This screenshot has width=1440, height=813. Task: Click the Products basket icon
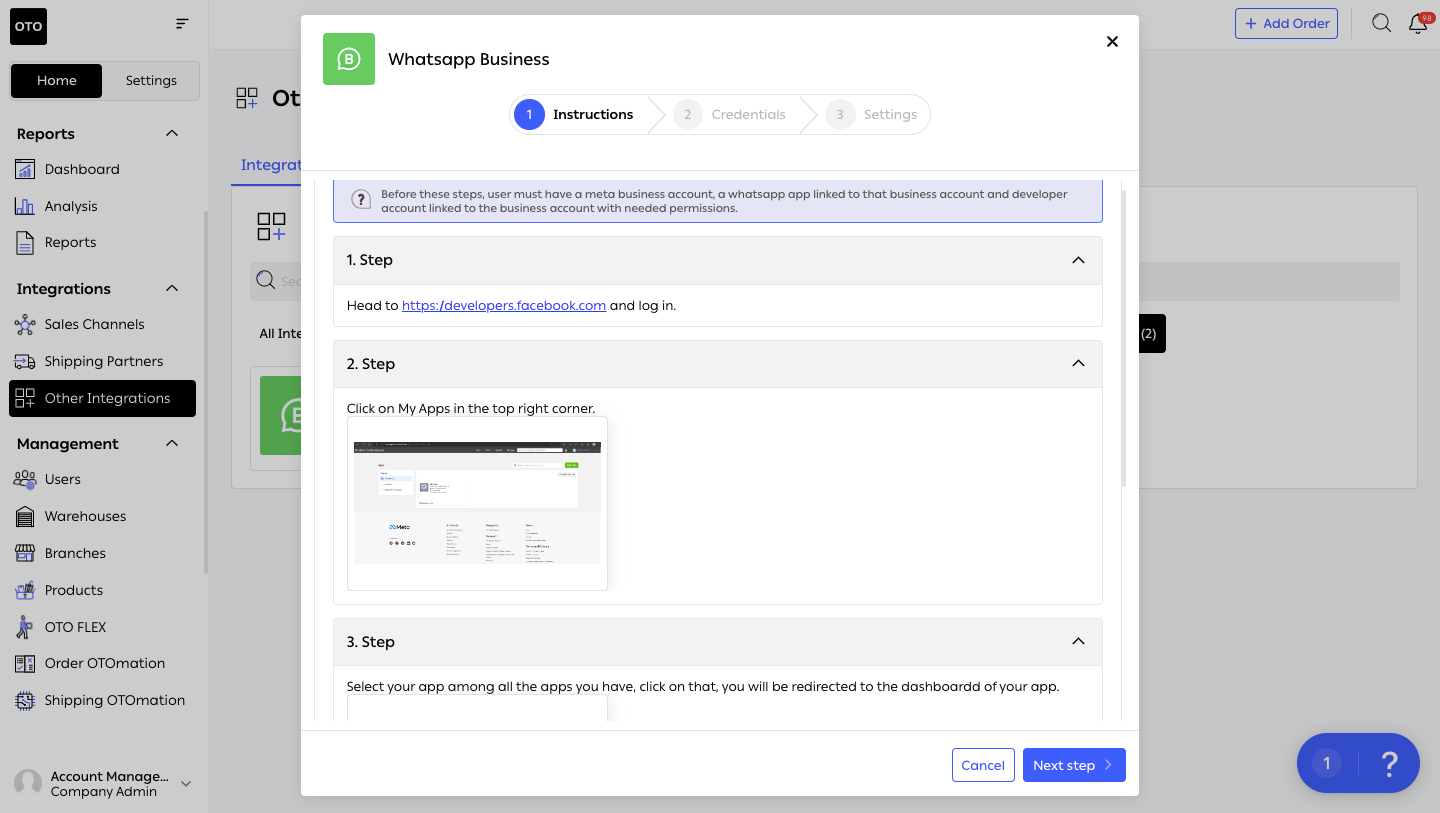tap(25, 590)
